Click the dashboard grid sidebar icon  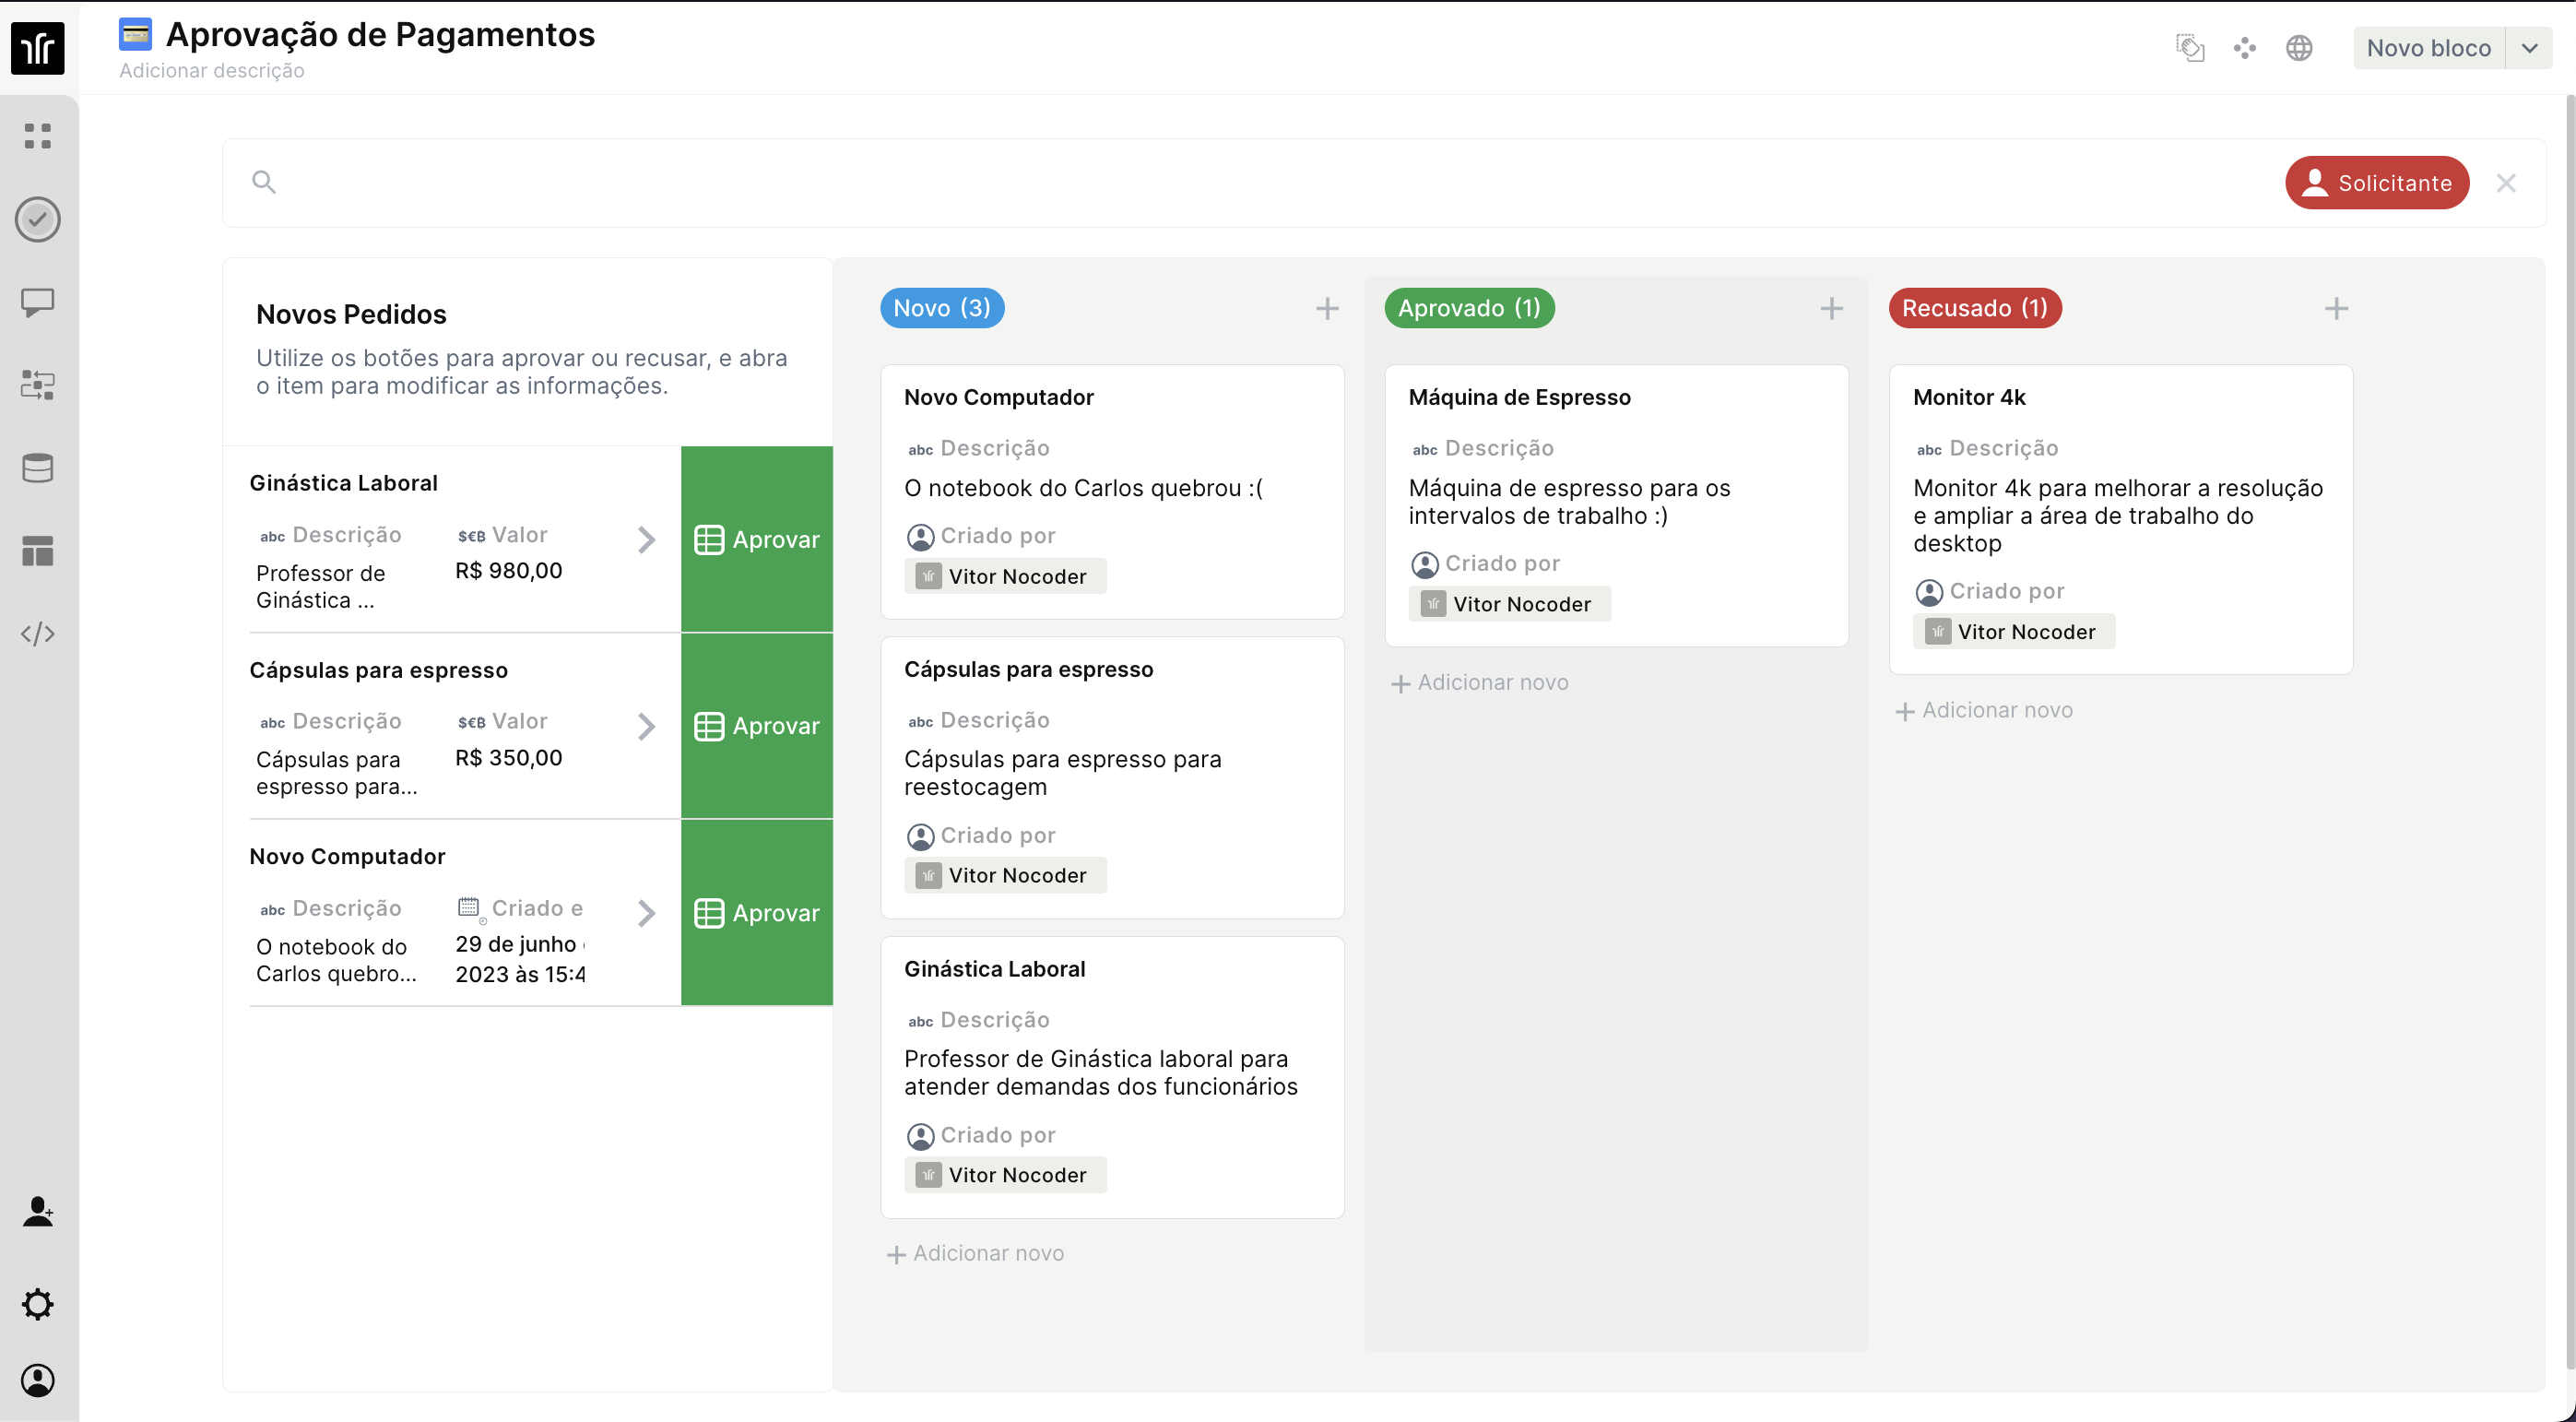click(38, 136)
